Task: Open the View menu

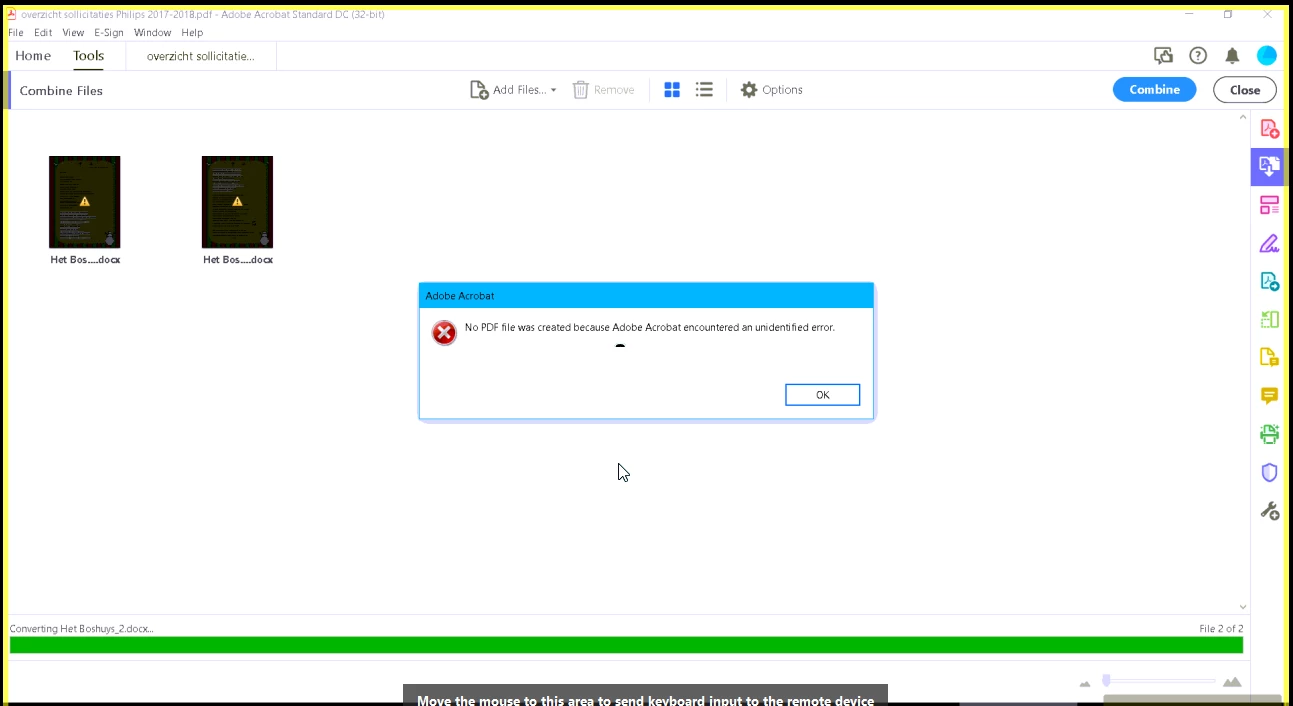Action: pos(73,33)
